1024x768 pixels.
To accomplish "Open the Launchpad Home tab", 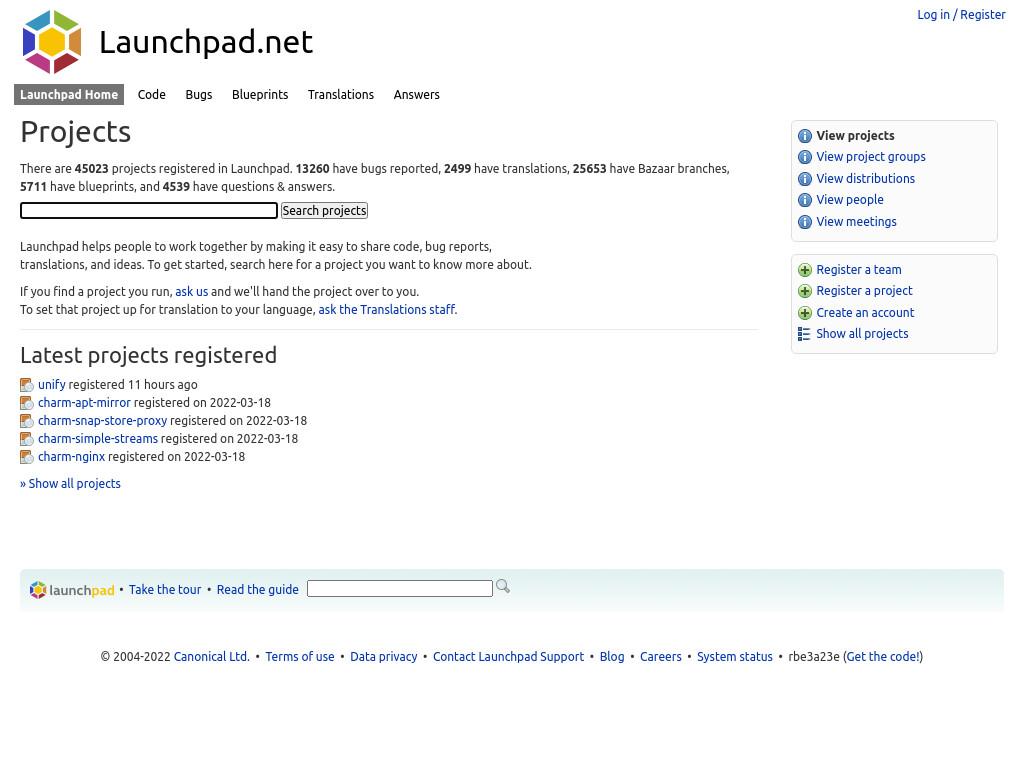I will (69, 95).
